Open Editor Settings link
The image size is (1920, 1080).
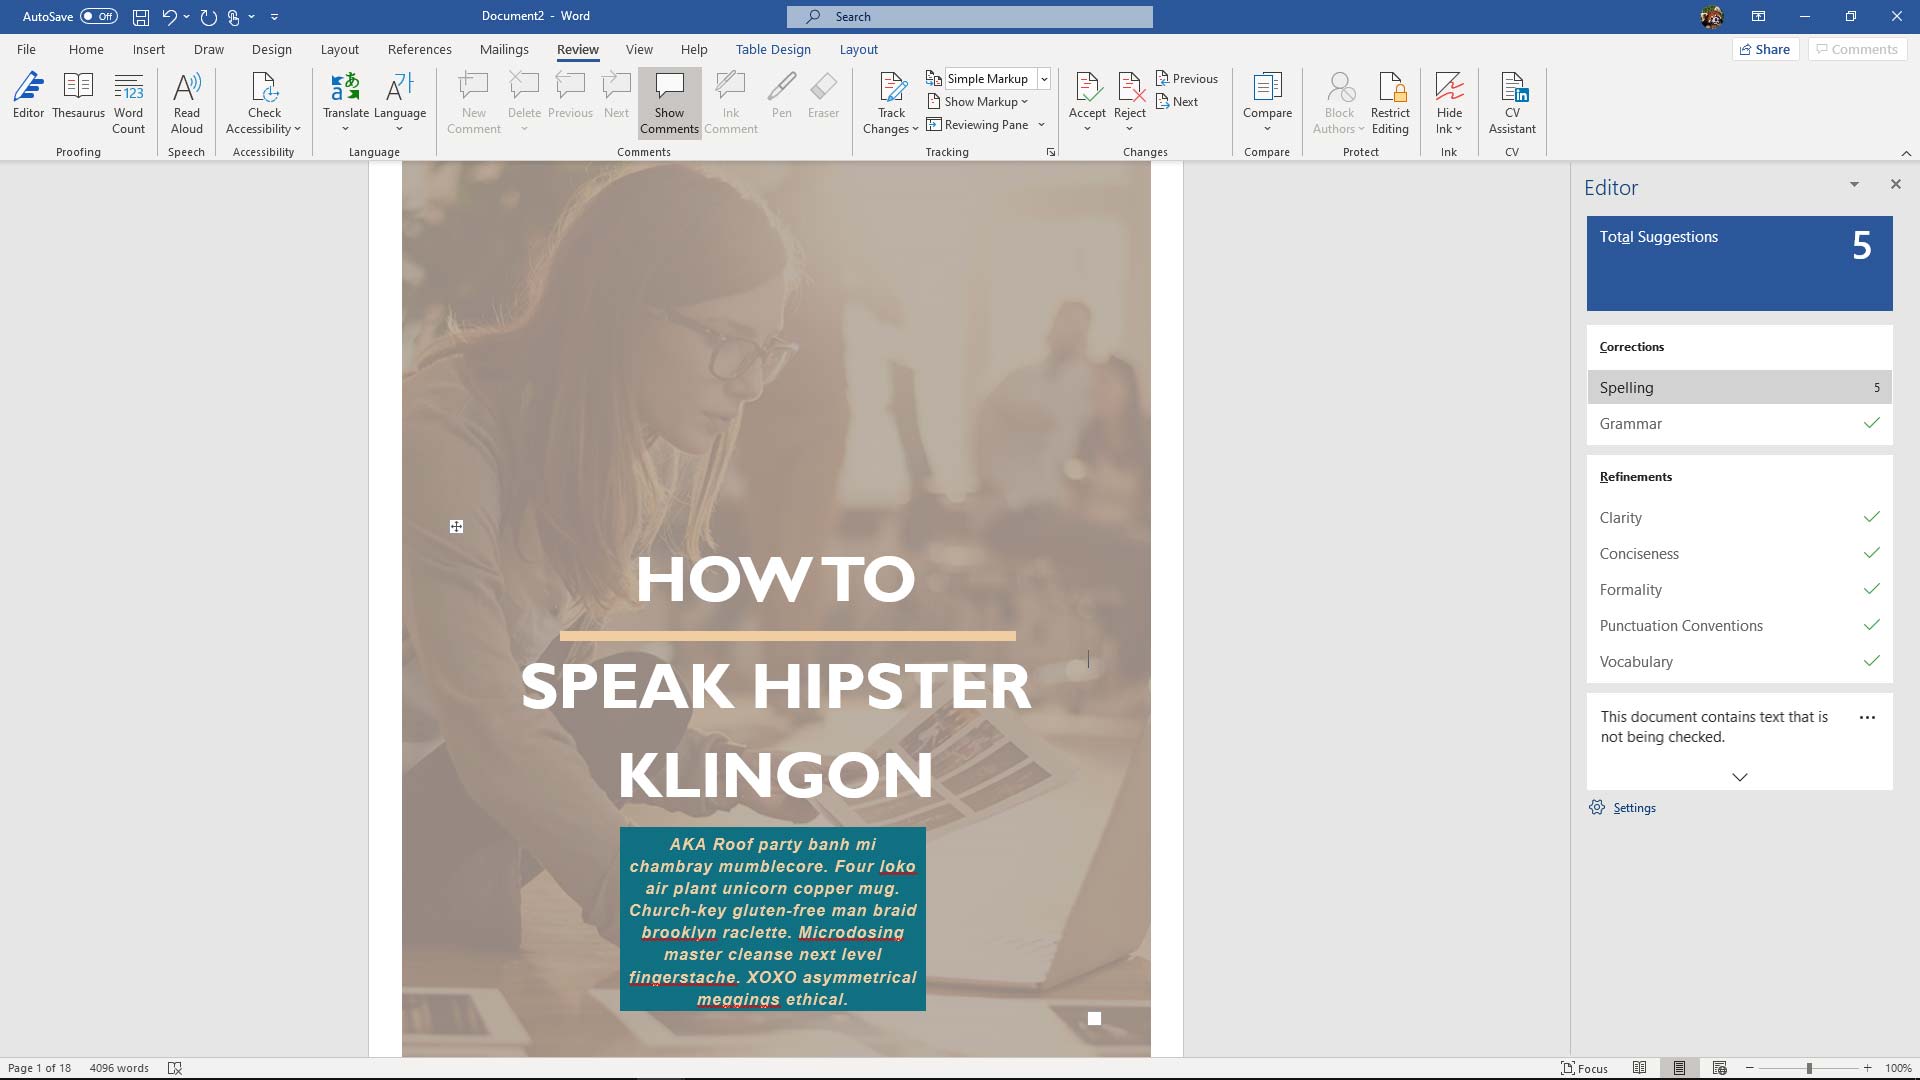[1634, 808]
